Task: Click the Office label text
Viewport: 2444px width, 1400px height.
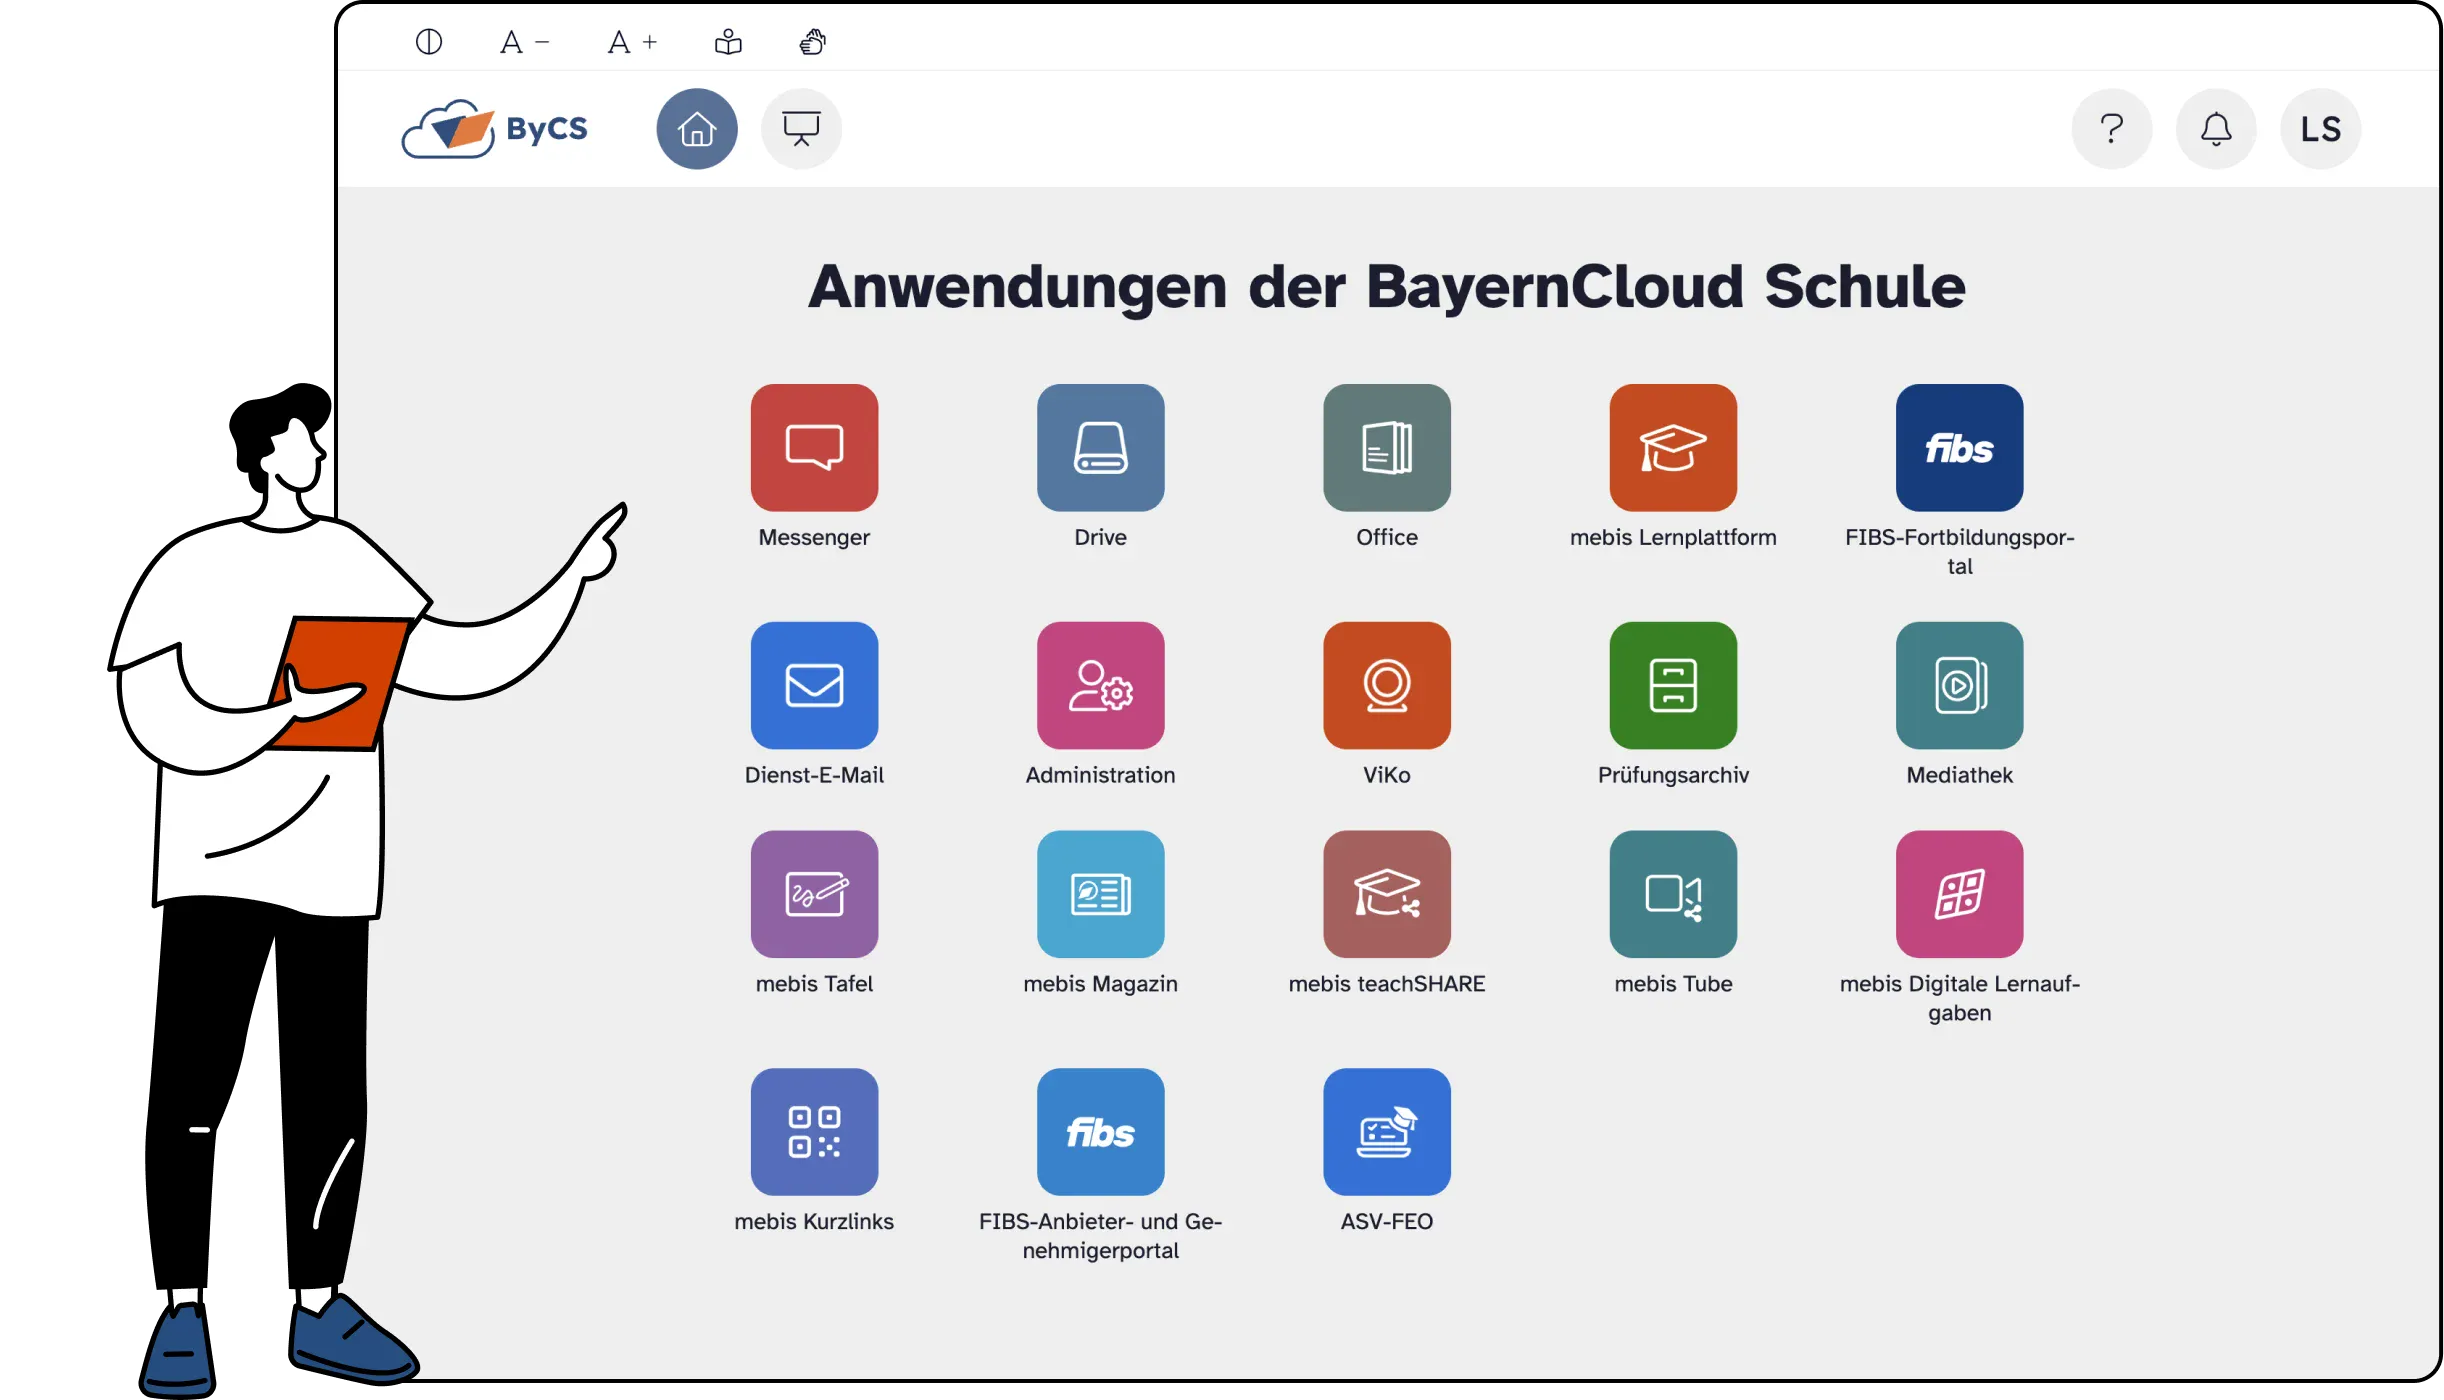Action: point(1386,538)
